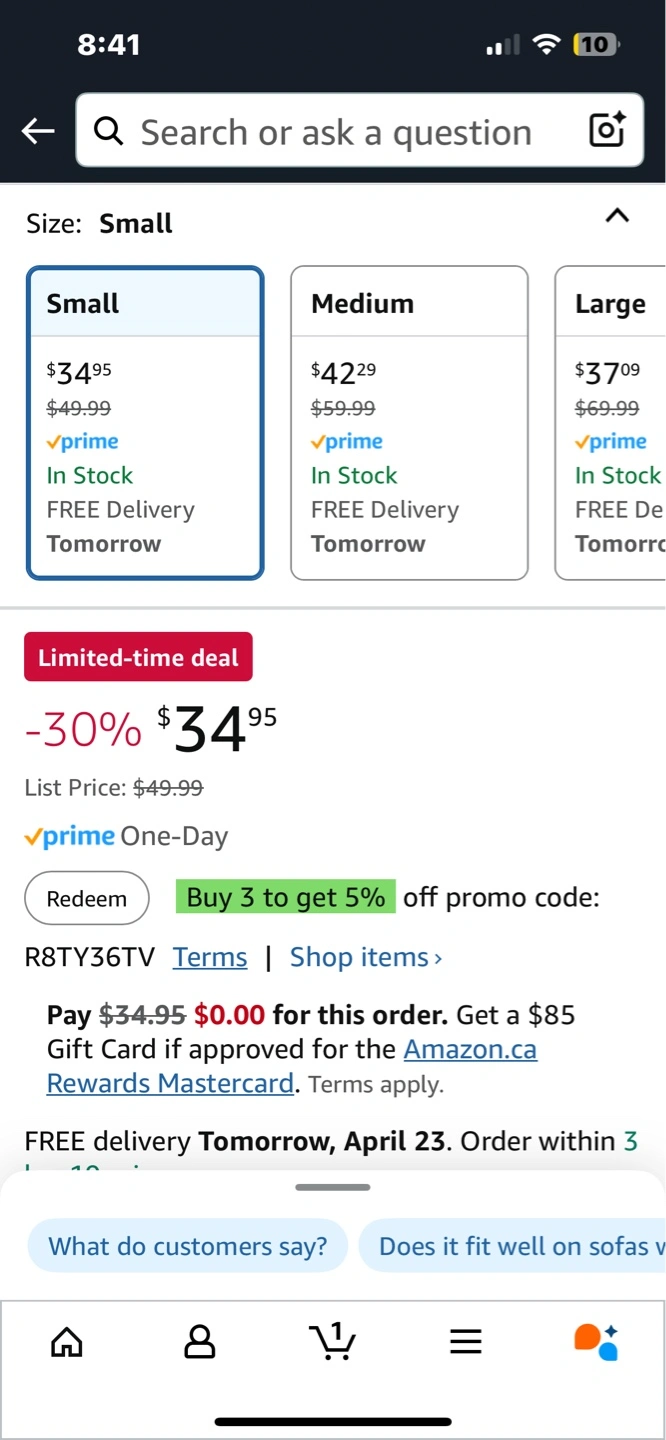Open the shopping cart icon
Viewport: 666px width, 1440px height.
332,1341
